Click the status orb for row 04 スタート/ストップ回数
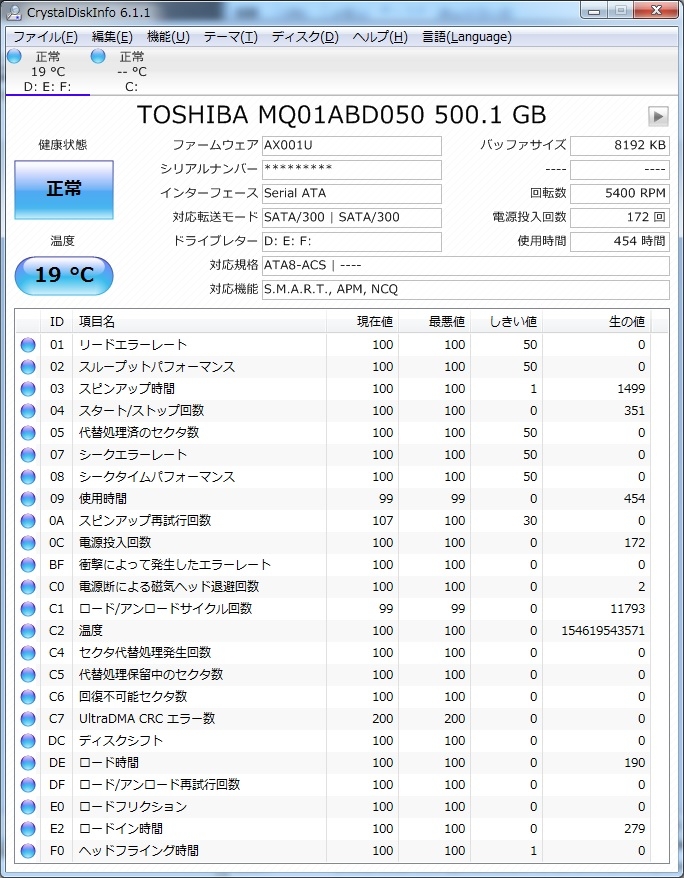 point(28,411)
